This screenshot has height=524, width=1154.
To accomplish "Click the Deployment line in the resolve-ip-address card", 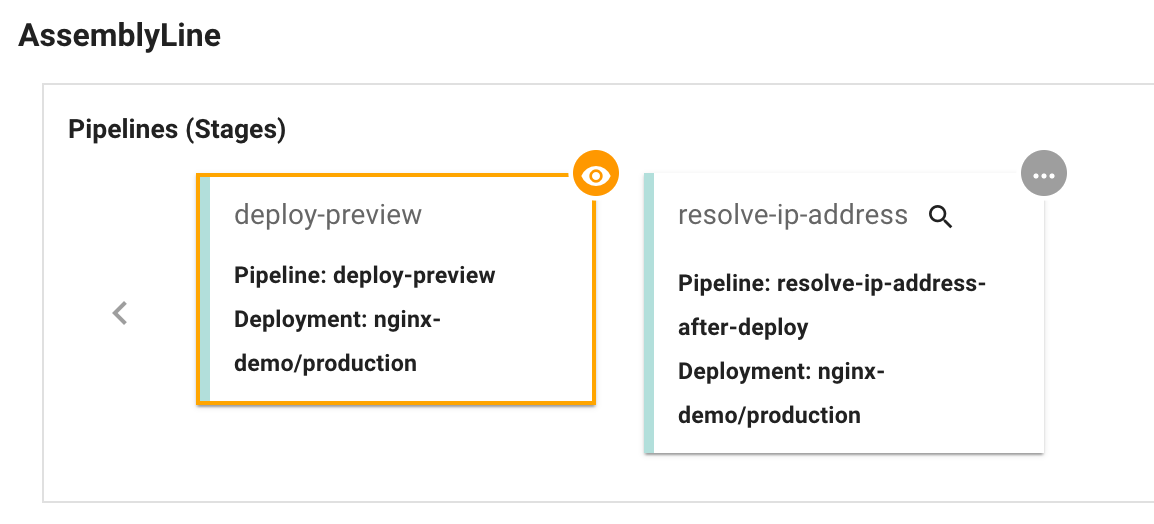I will click(781, 371).
